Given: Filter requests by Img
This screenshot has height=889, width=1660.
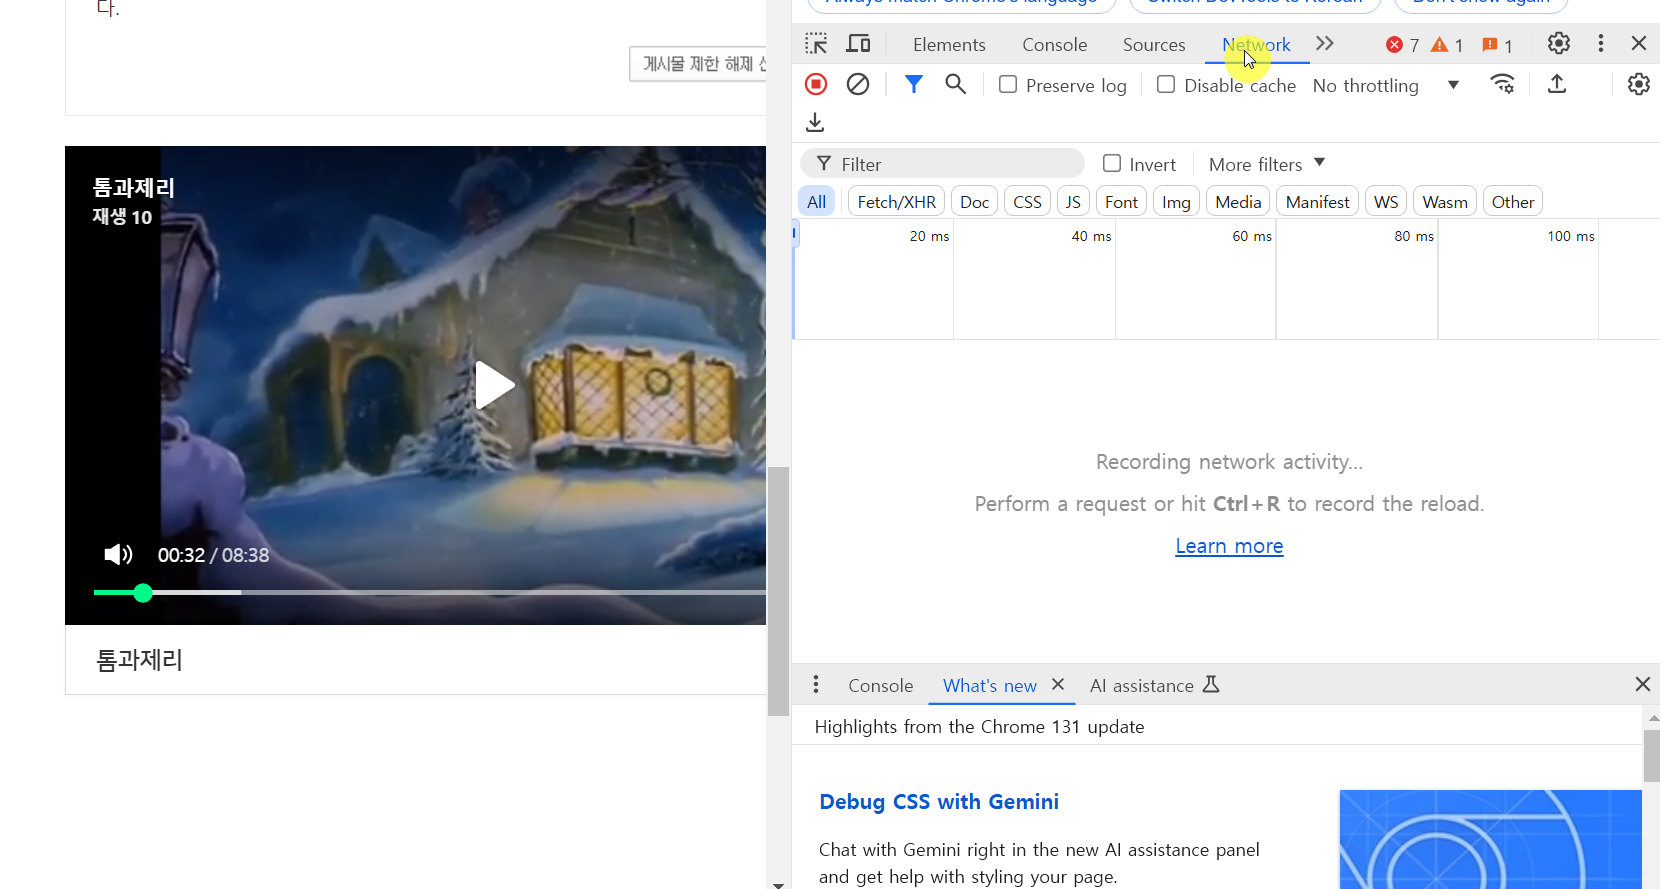Looking at the screenshot, I should coord(1176,202).
